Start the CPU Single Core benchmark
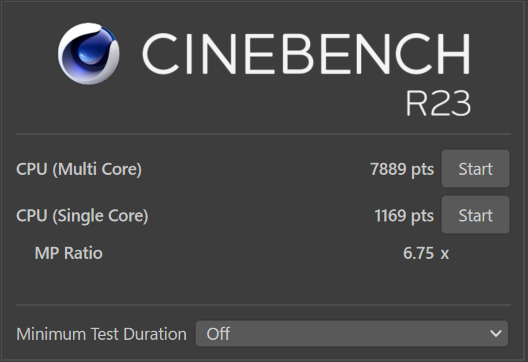The image size is (528, 362). (x=475, y=215)
